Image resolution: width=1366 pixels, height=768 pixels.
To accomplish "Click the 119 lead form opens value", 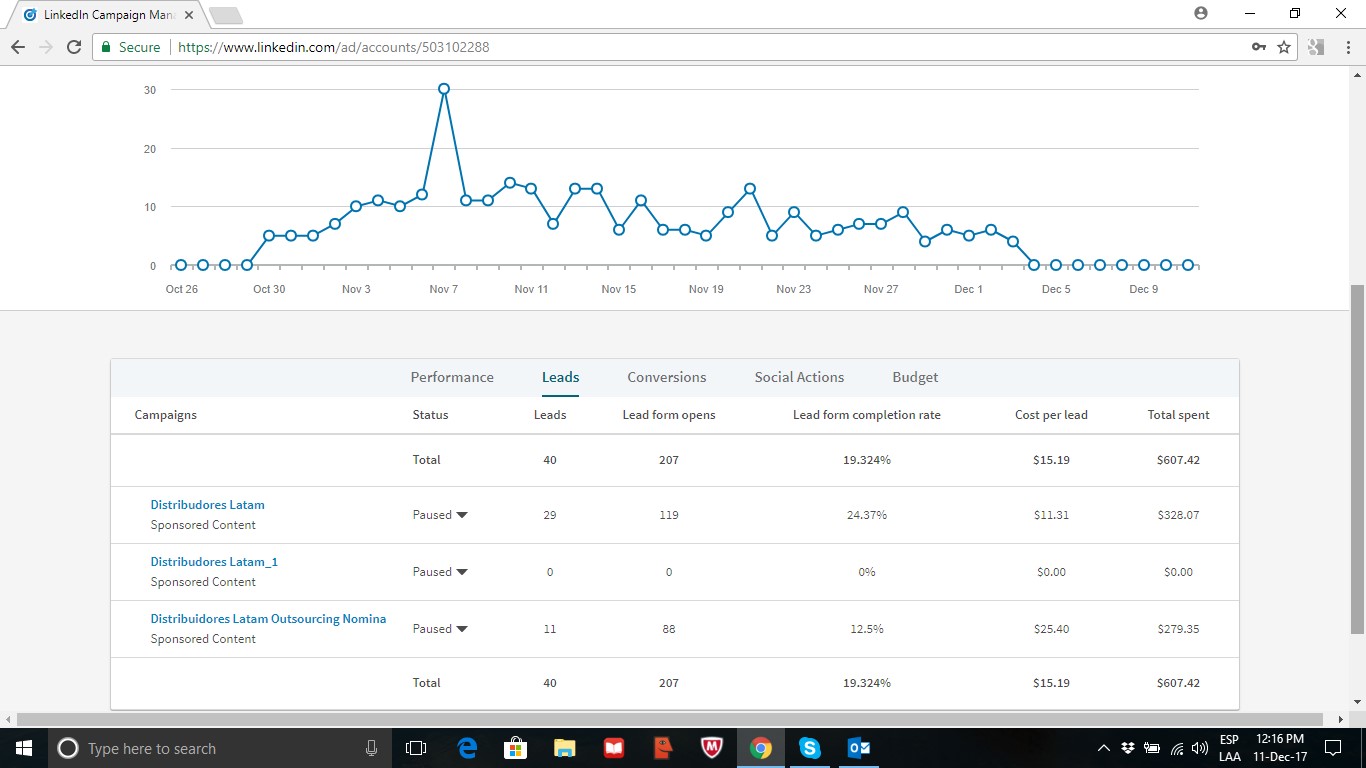I will [669, 515].
